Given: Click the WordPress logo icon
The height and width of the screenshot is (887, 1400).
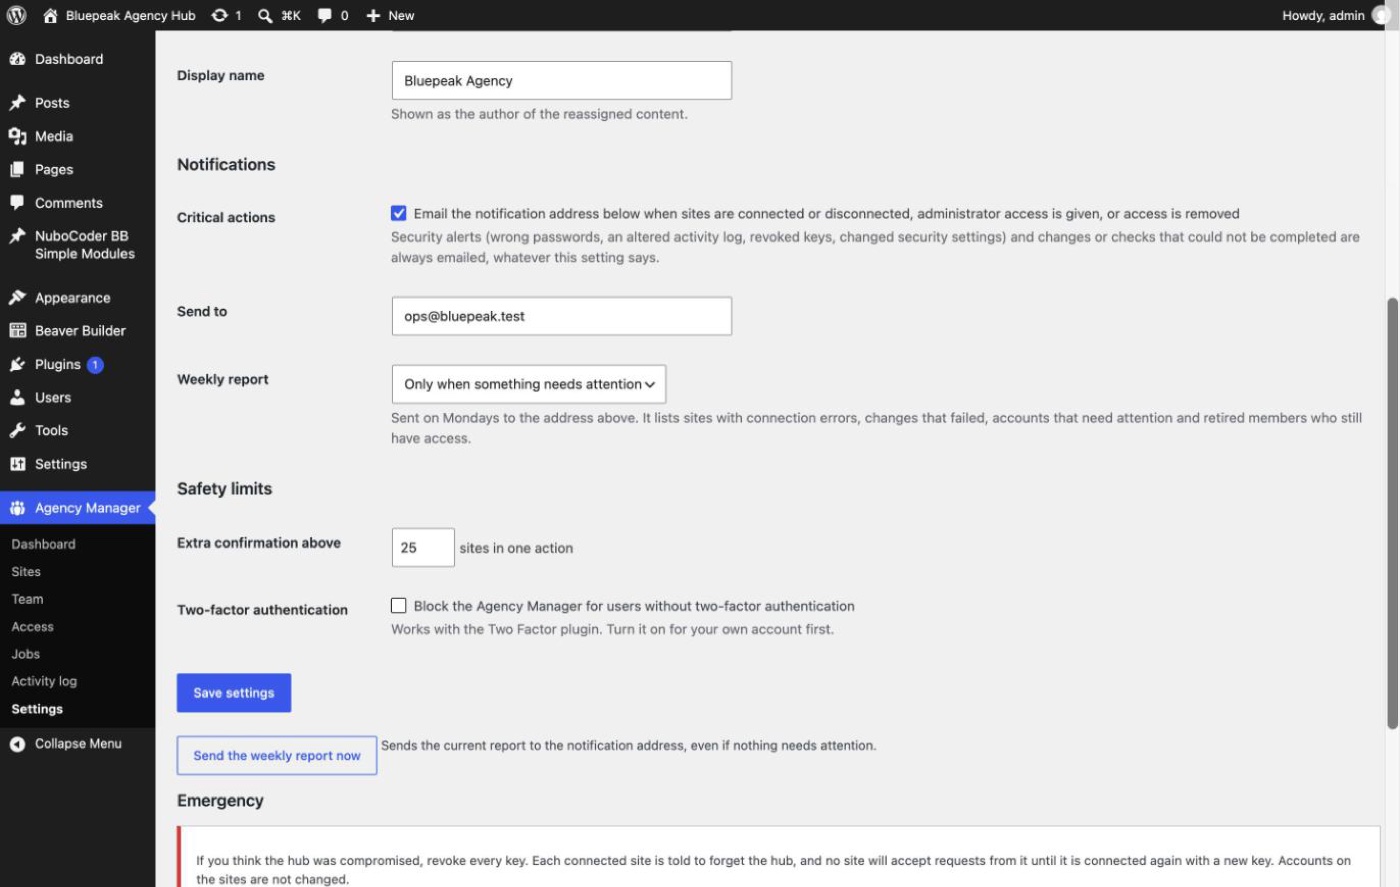Looking at the screenshot, I should point(16,15).
